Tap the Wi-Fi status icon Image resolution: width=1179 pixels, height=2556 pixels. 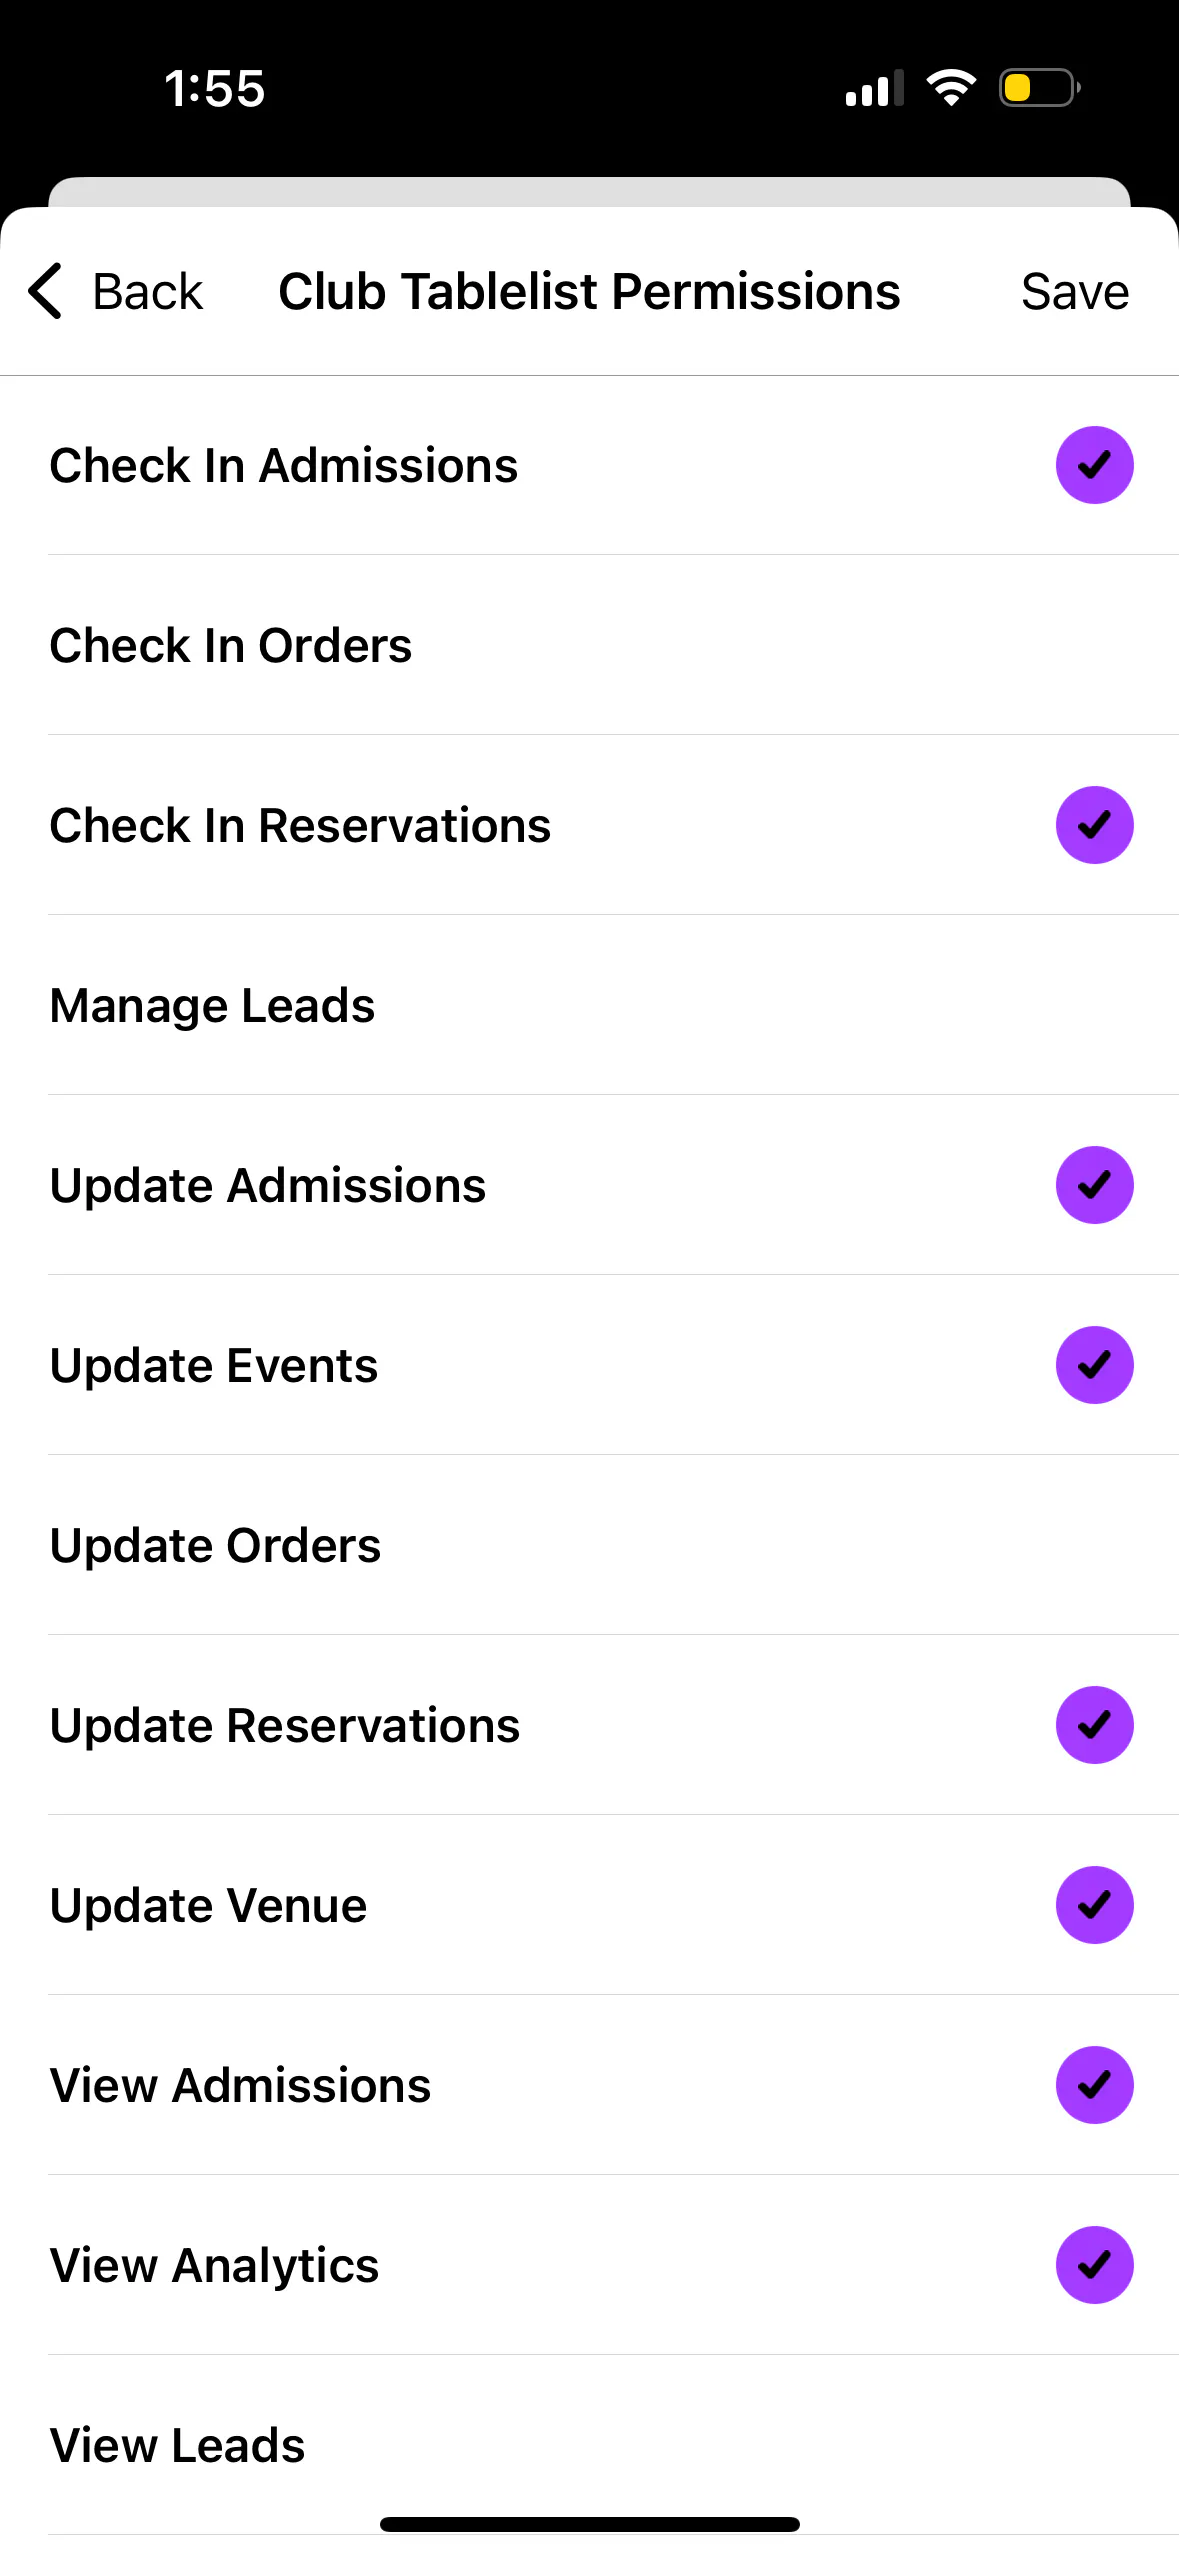pyautogui.click(x=951, y=88)
